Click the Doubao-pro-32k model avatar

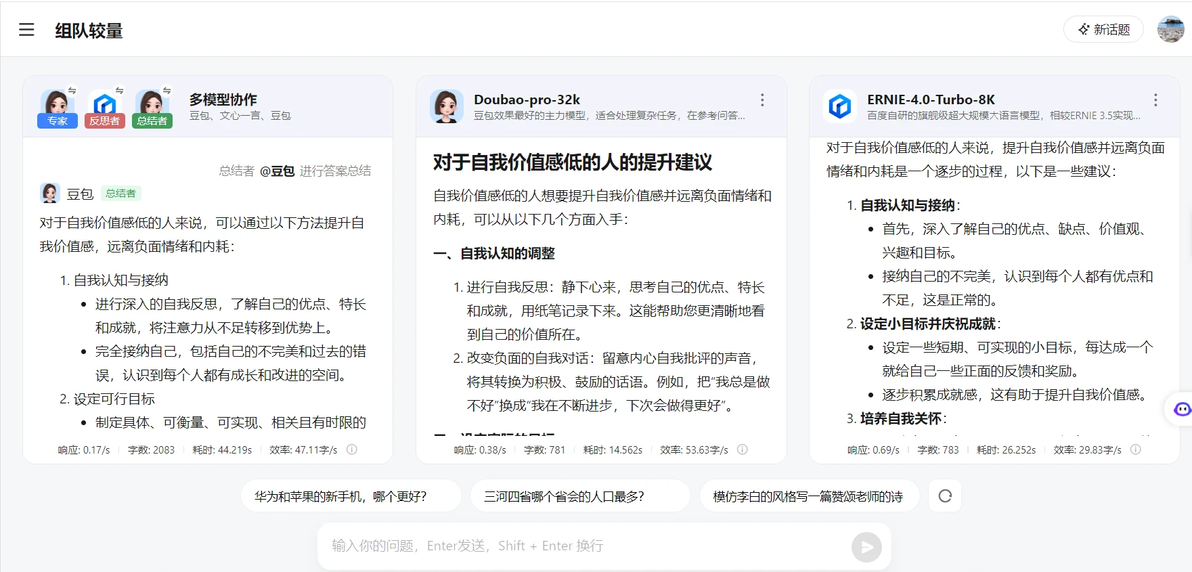click(446, 106)
